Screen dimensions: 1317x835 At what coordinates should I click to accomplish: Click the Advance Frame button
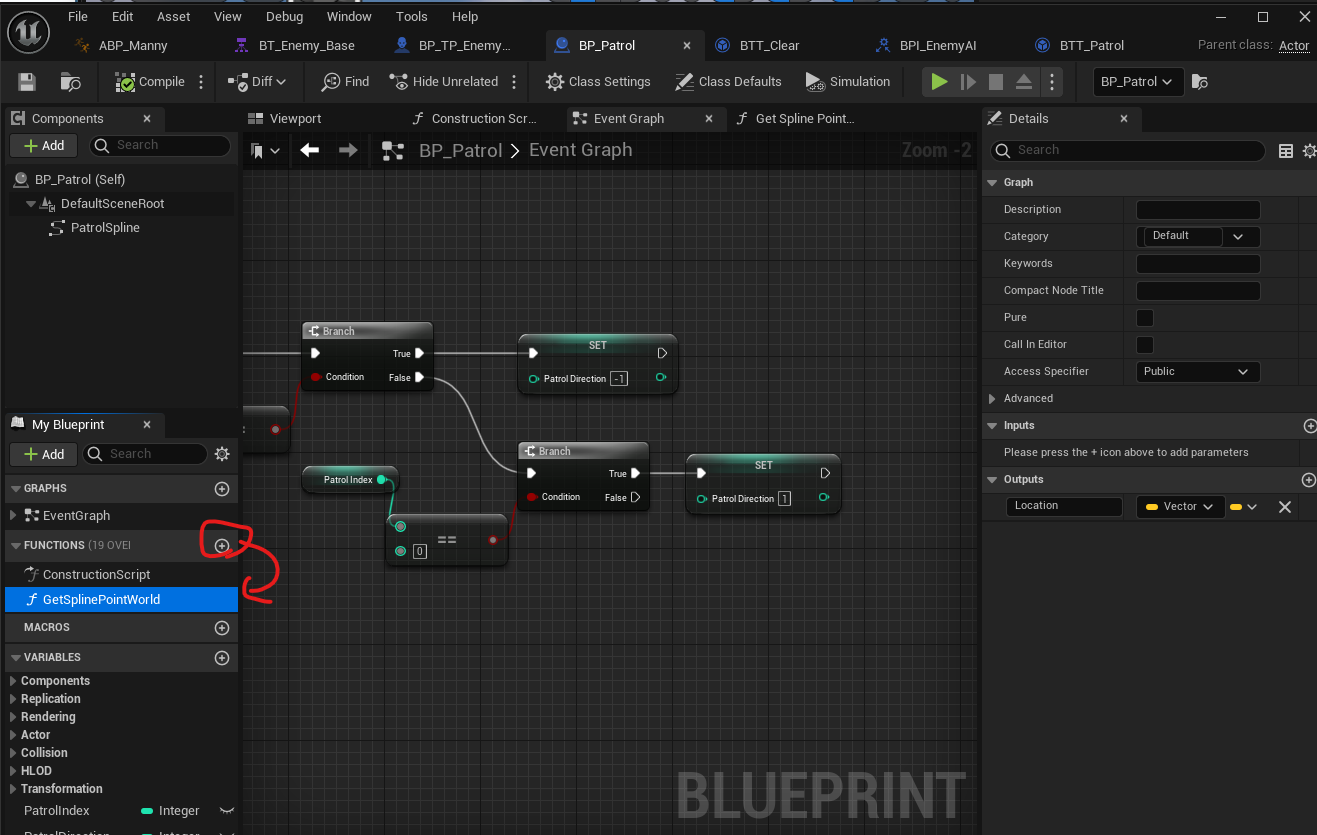pyautogui.click(x=968, y=82)
